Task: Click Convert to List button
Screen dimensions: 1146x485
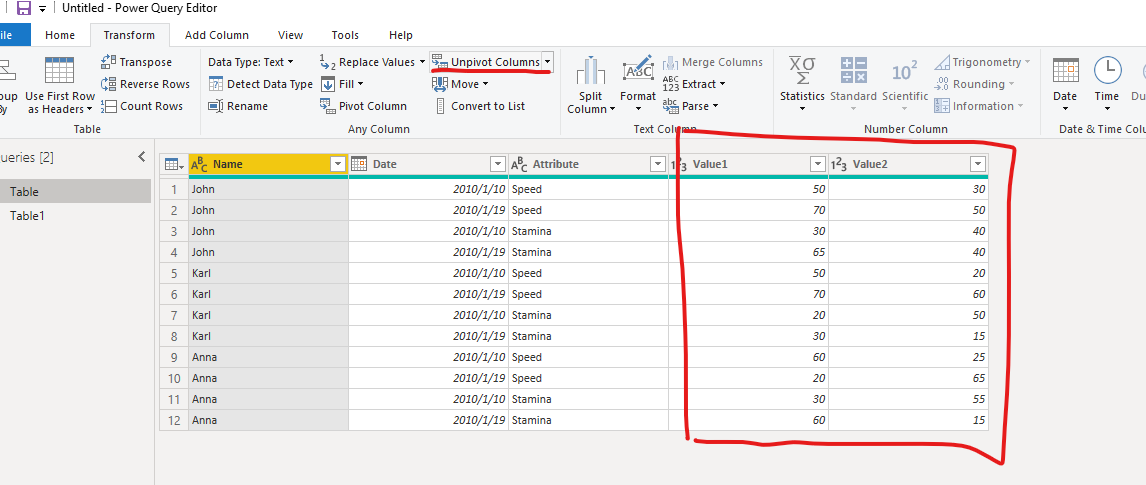Action: [x=479, y=106]
